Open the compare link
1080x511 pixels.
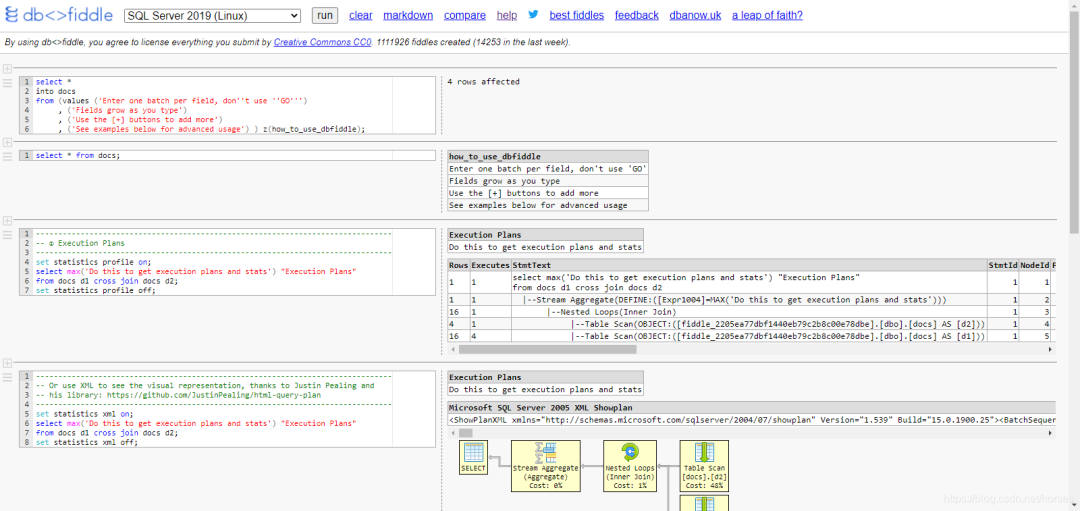(464, 16)
